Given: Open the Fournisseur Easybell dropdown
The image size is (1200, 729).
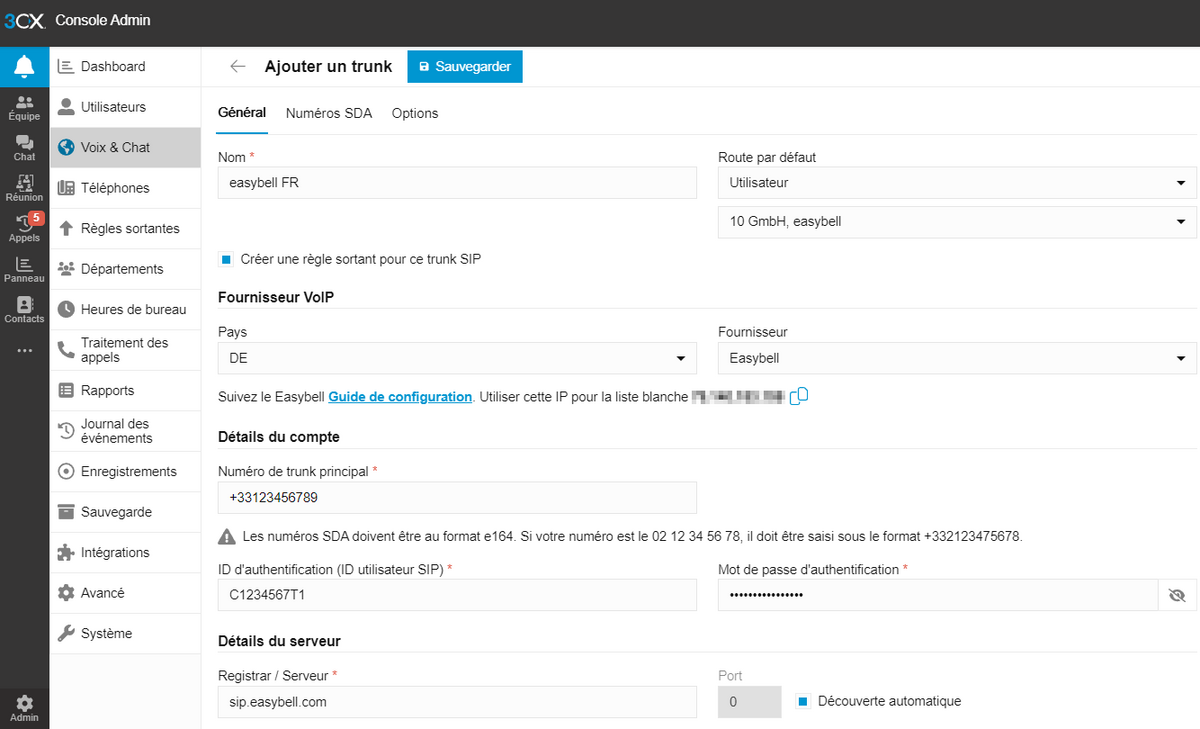Looking at the screenshot, I should [956, 358].
